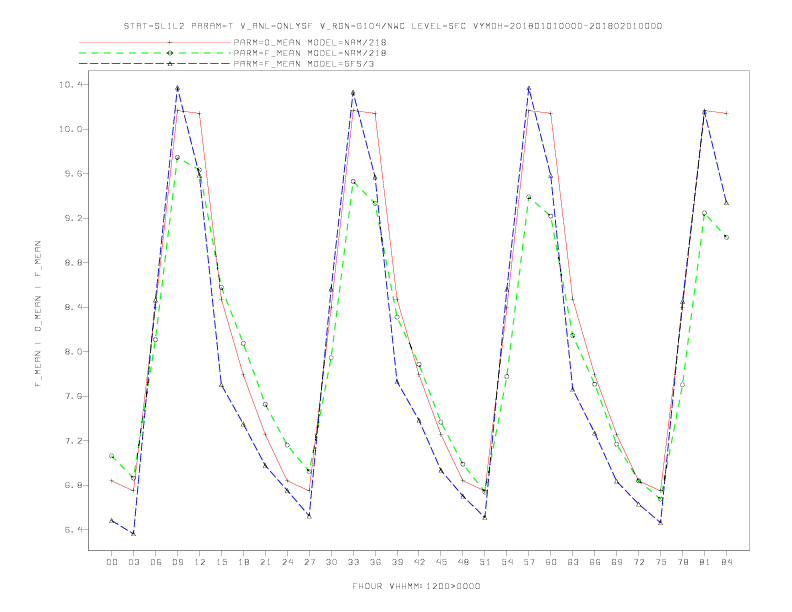
Task: Click x-axis tick label 60
Action: coord(551,562)
